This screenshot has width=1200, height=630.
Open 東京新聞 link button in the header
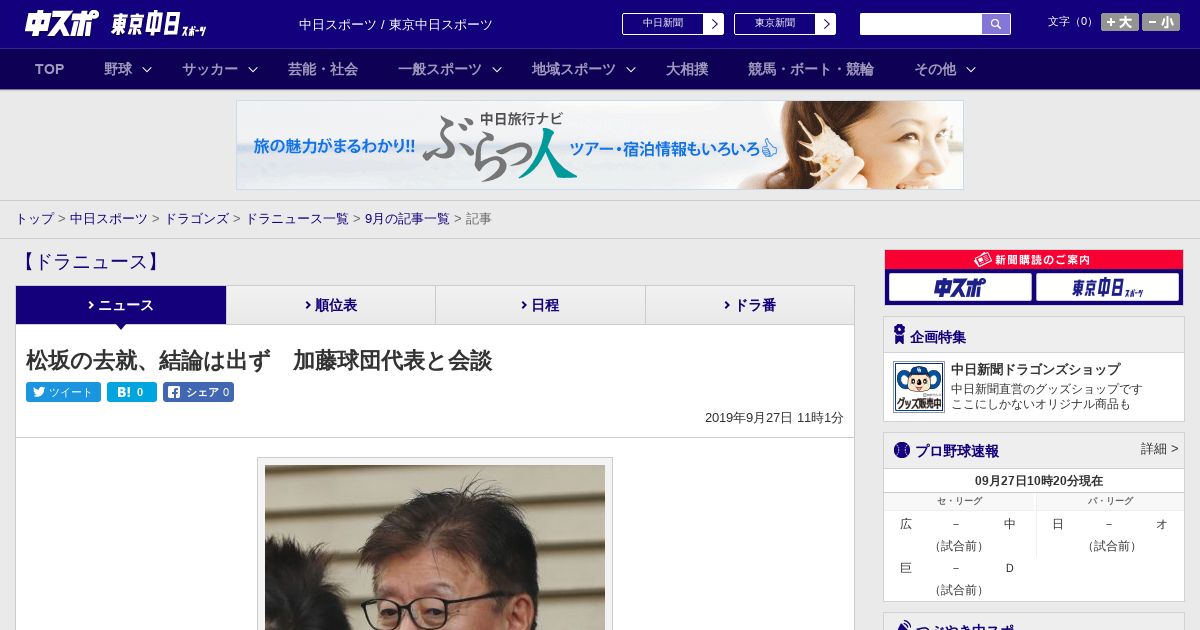click(784, 24)
